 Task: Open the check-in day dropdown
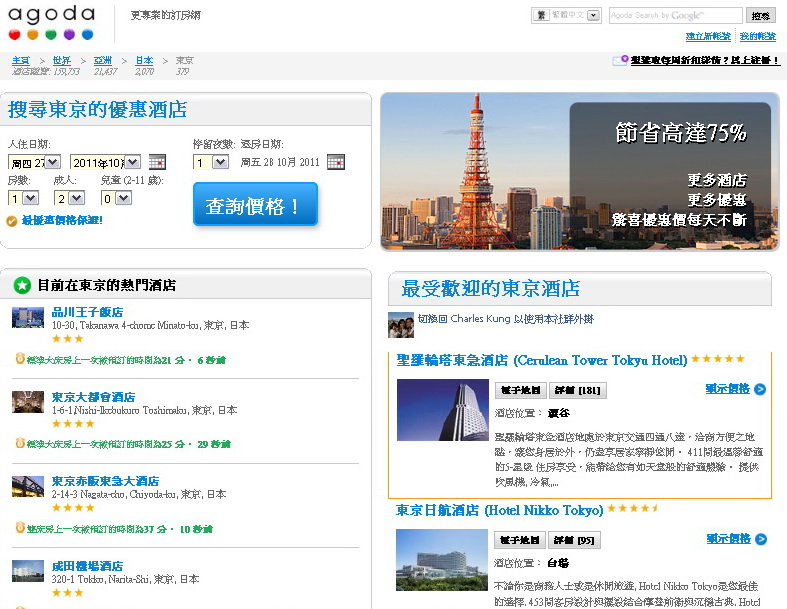[x=35, y=162]
